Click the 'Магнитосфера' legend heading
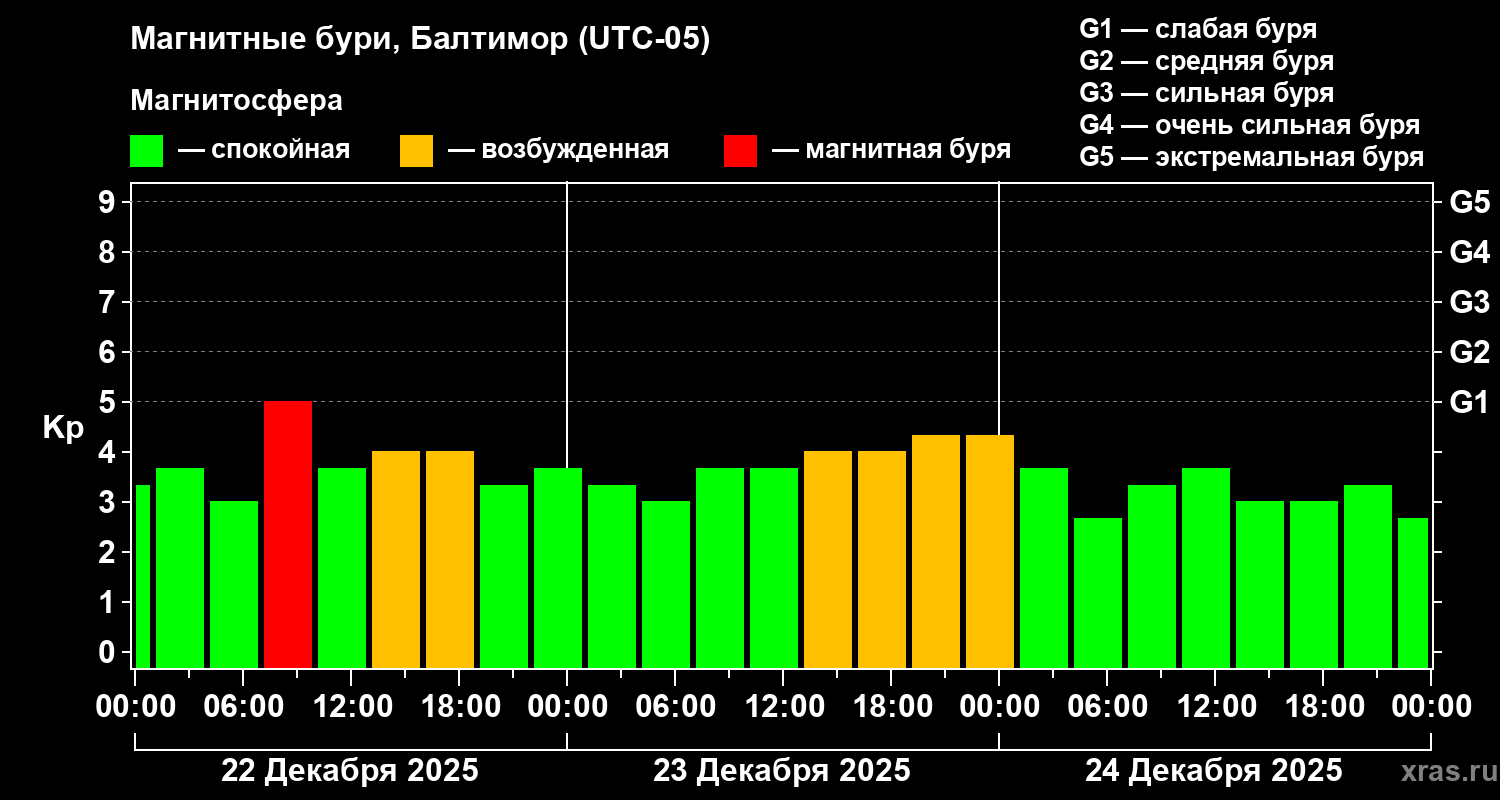 coord(236,101)
